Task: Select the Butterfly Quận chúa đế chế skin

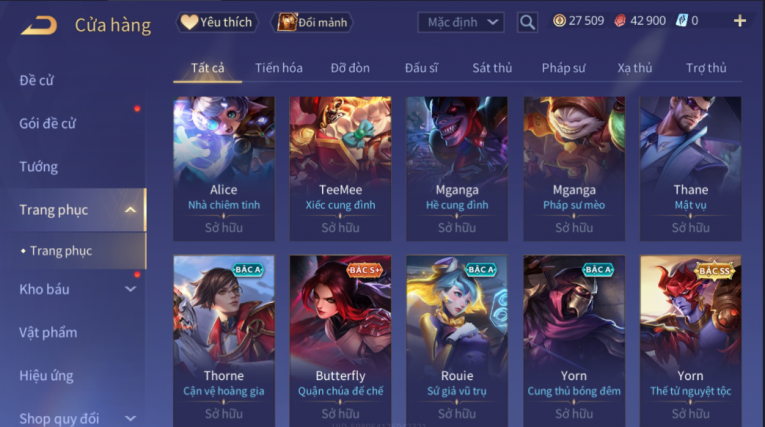Action: tap(340, 340)
